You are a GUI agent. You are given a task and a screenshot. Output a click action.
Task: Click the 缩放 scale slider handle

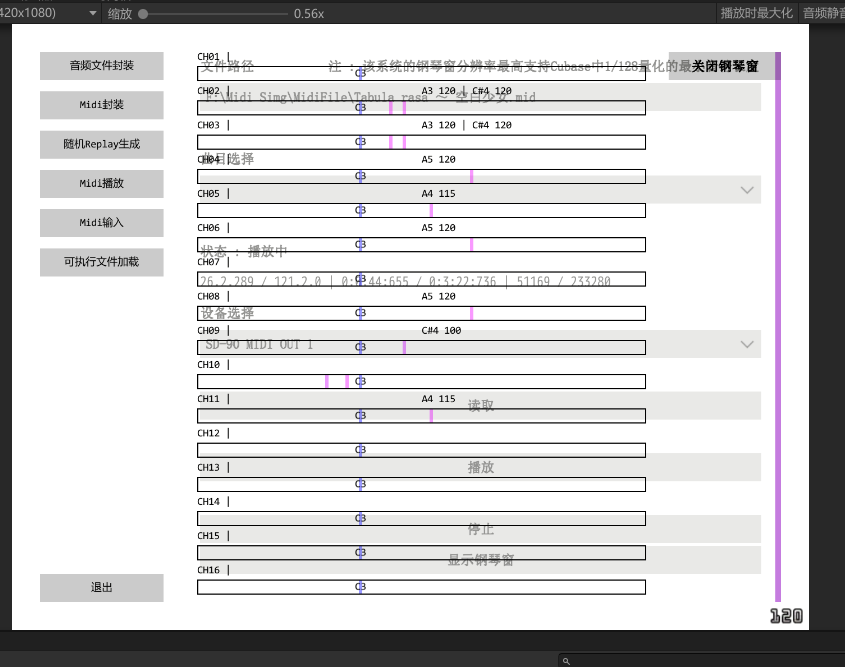tap(144, 14)
